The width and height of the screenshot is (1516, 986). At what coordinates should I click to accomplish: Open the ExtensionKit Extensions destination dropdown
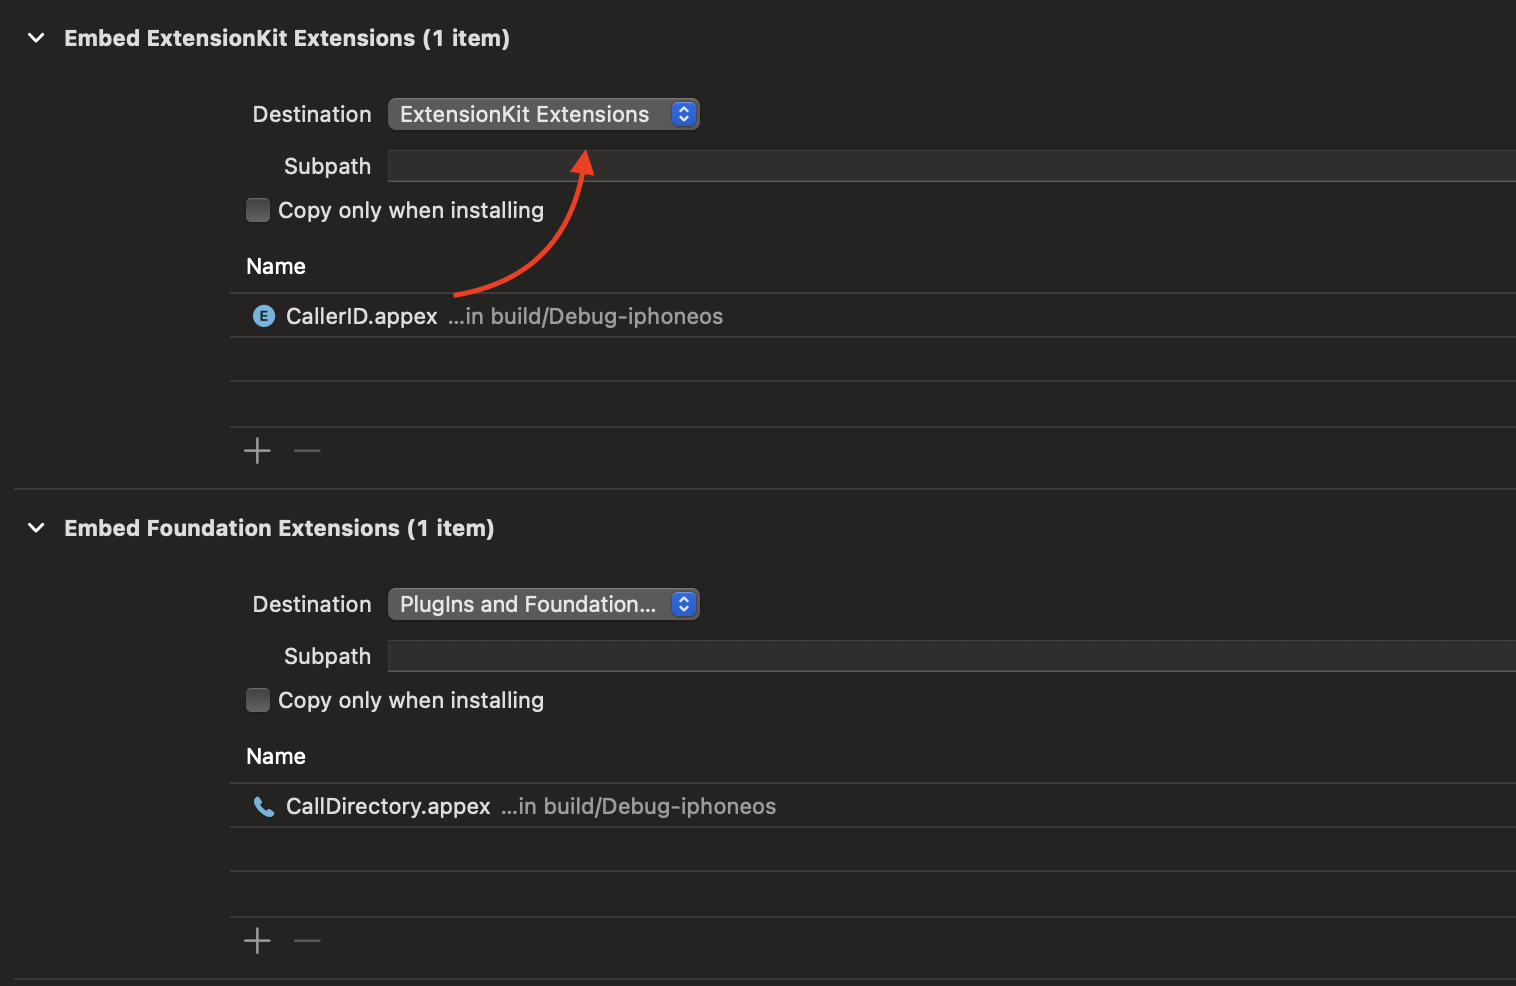(x=525, y=115)
